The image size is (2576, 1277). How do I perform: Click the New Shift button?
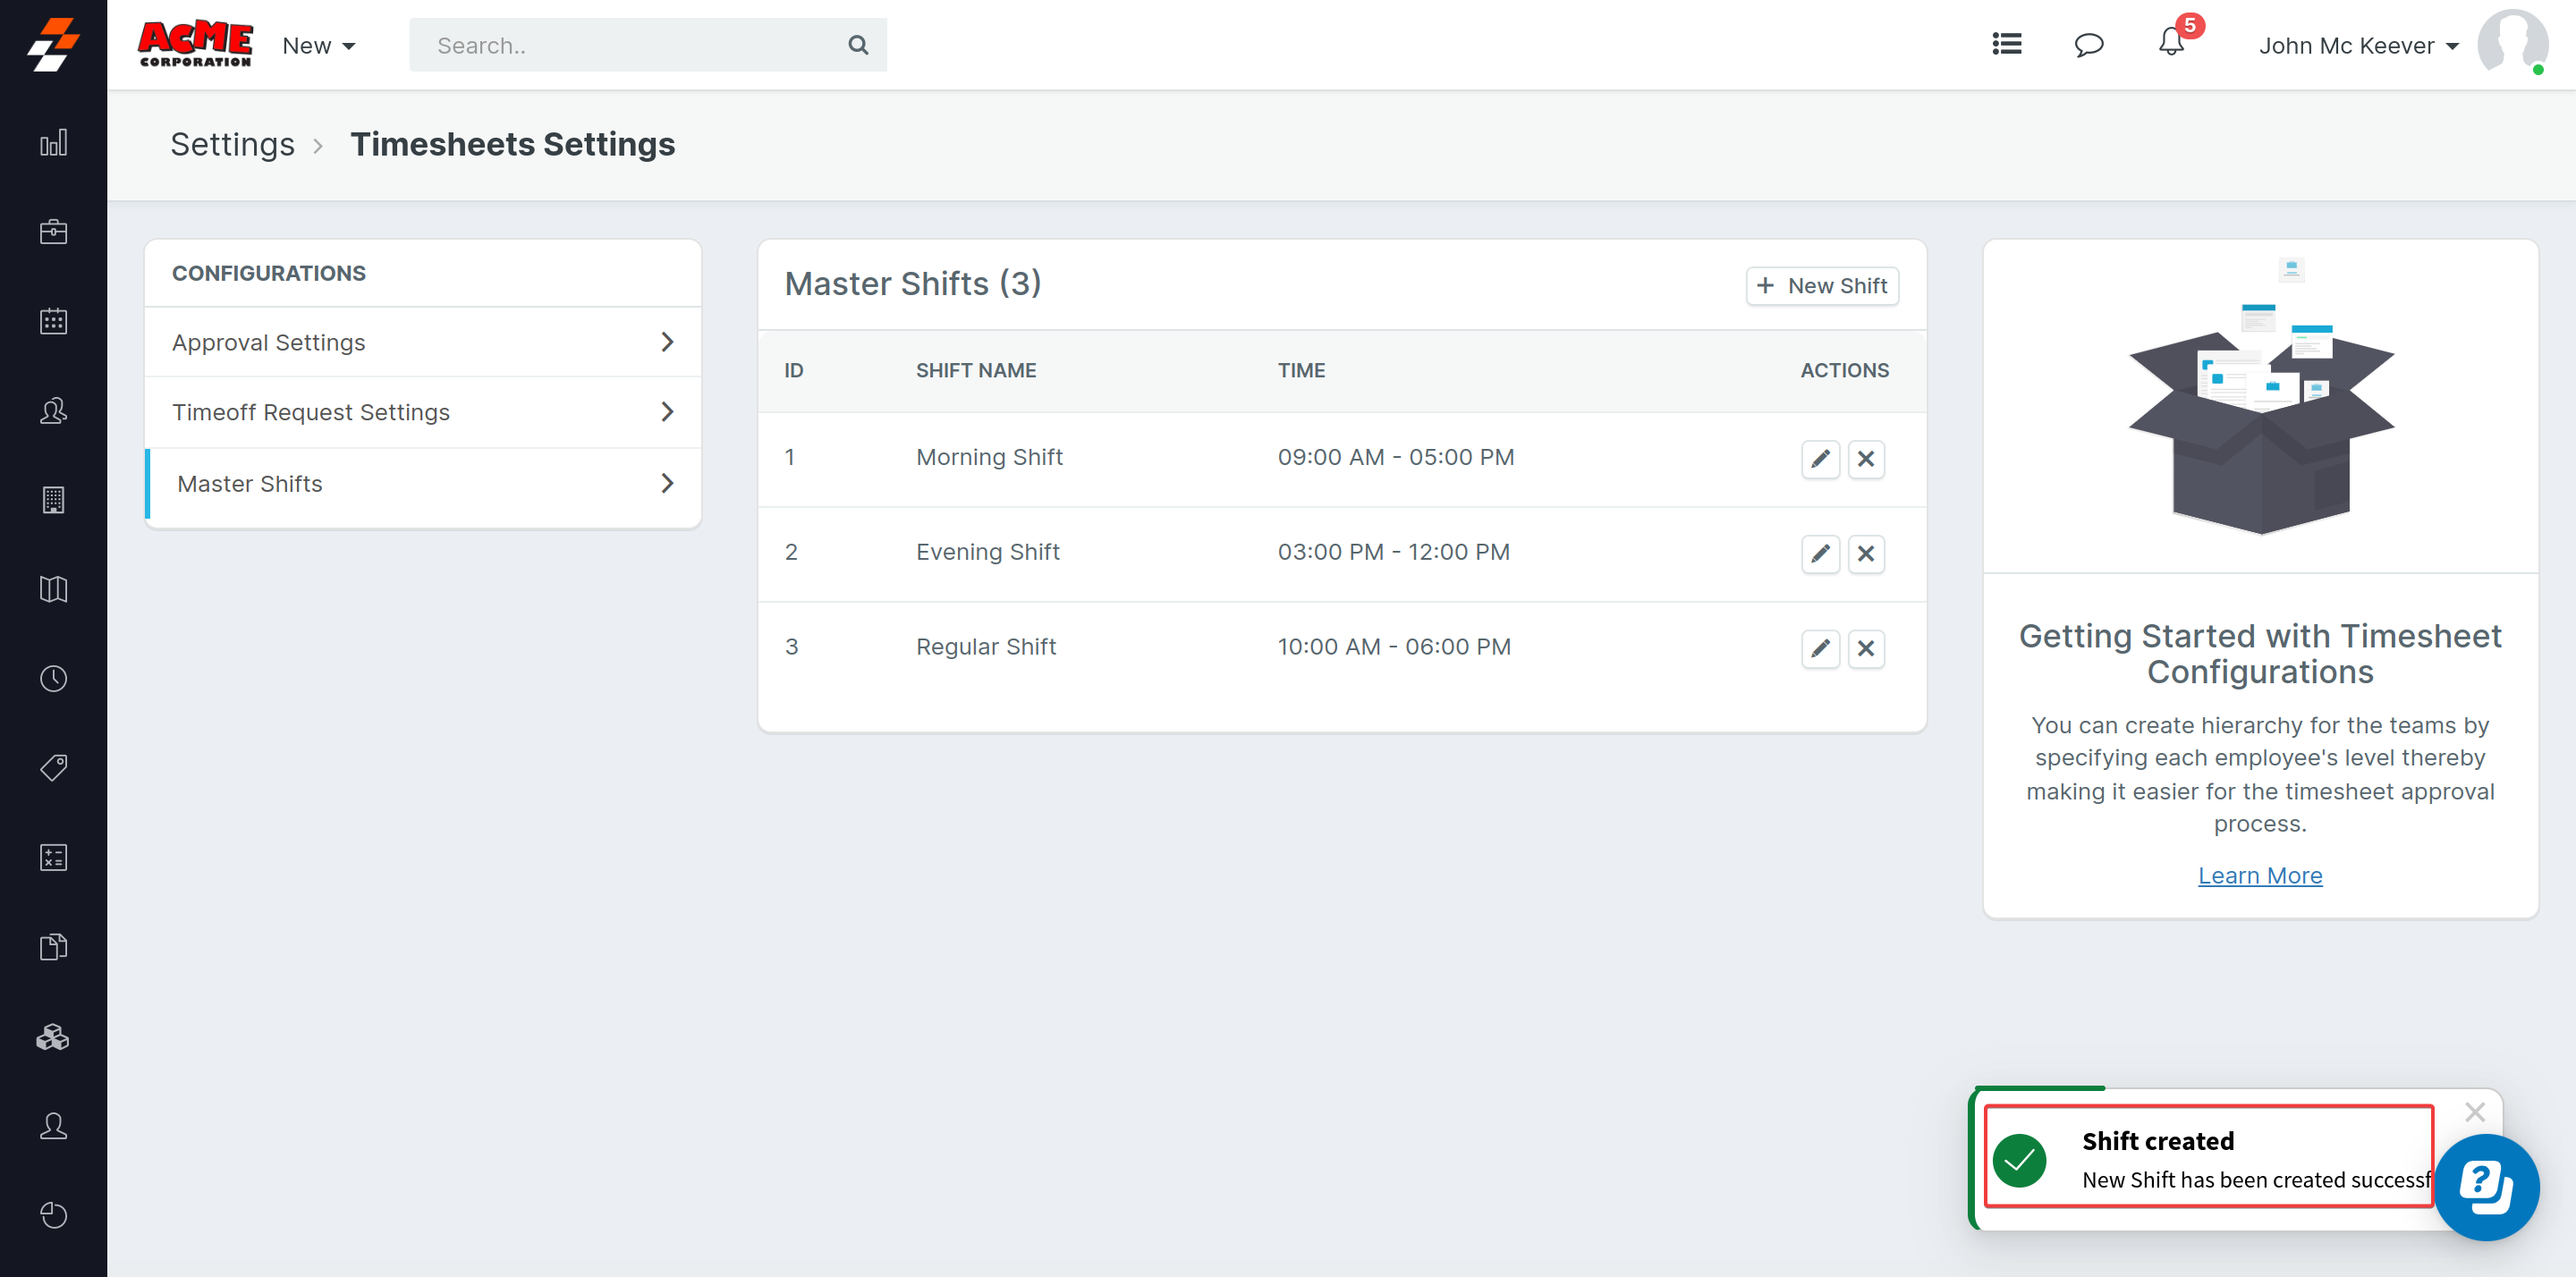point(1822,286)
